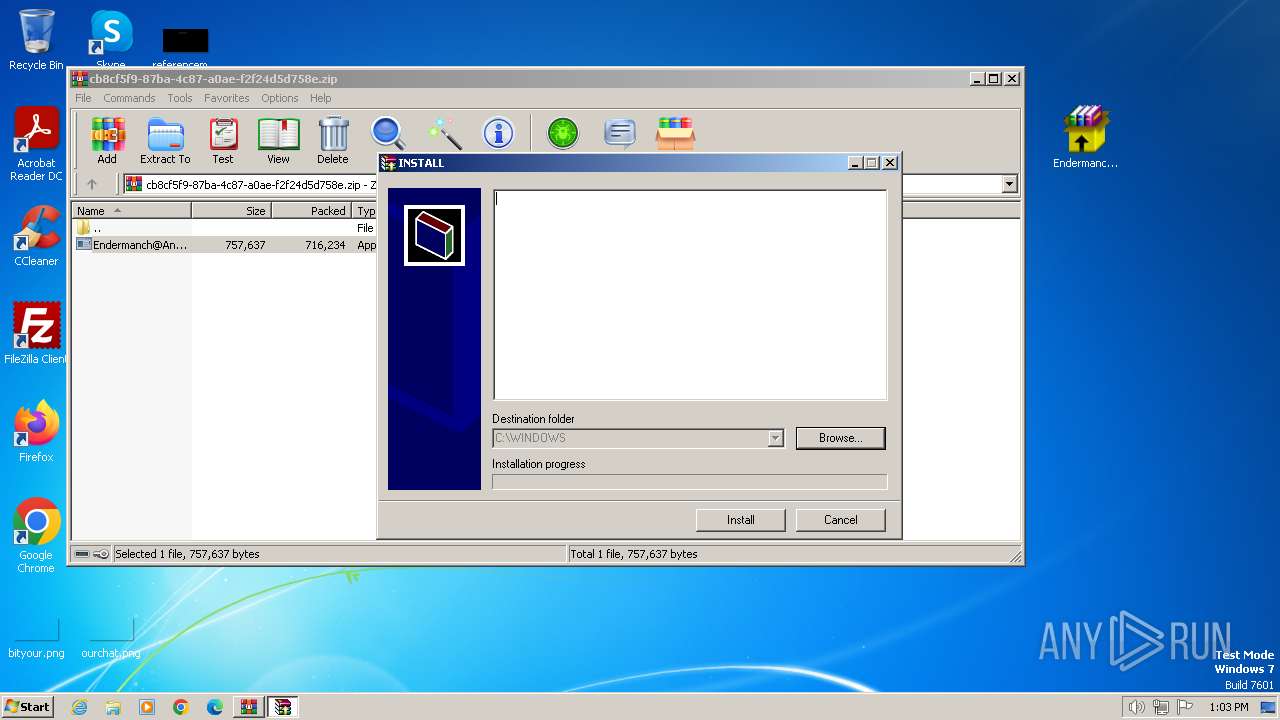Viewport: 1280px width, 720px height.
Task: Open the Commands menu
Action: [129, 98]
